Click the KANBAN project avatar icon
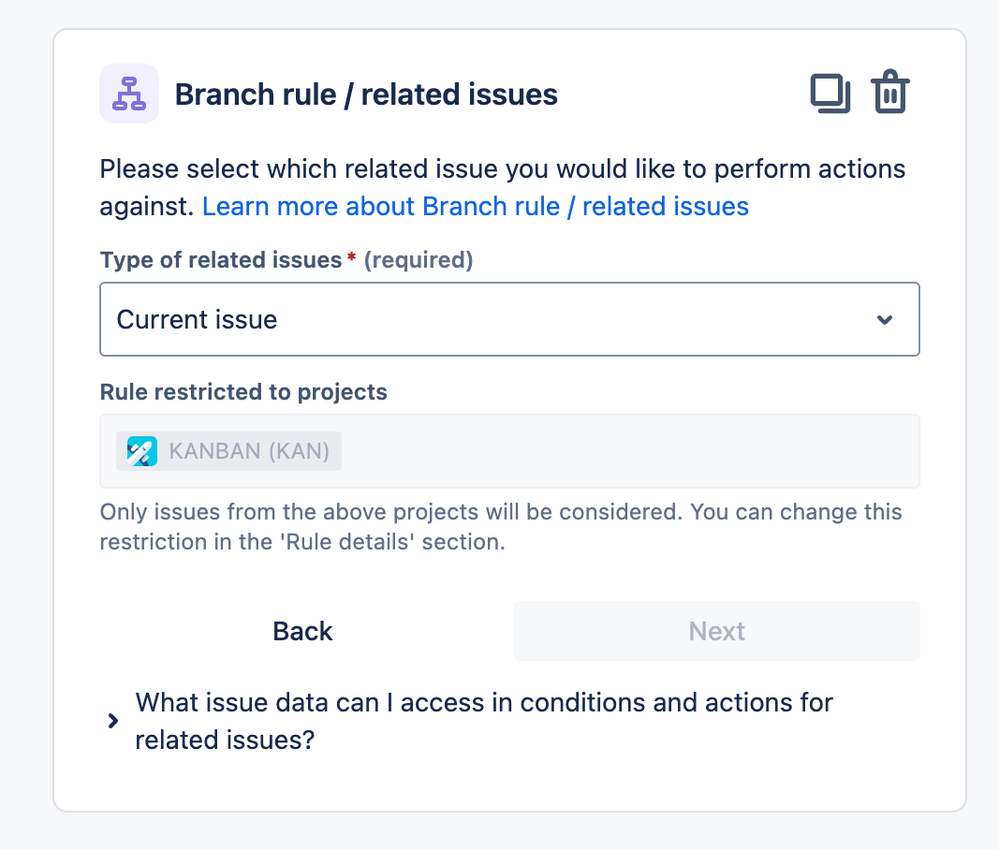The image size is (999, 849). pyautogui.click(x=141, y=452)
